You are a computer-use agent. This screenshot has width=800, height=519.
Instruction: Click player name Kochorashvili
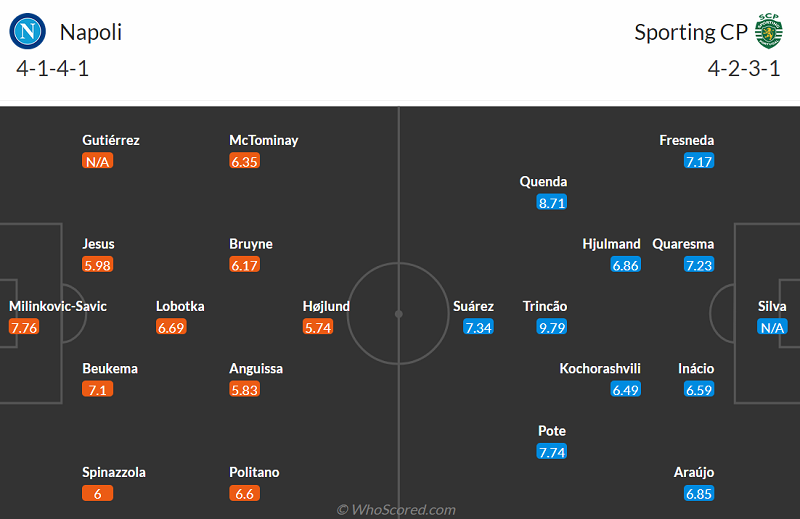[x=600, y=368]
